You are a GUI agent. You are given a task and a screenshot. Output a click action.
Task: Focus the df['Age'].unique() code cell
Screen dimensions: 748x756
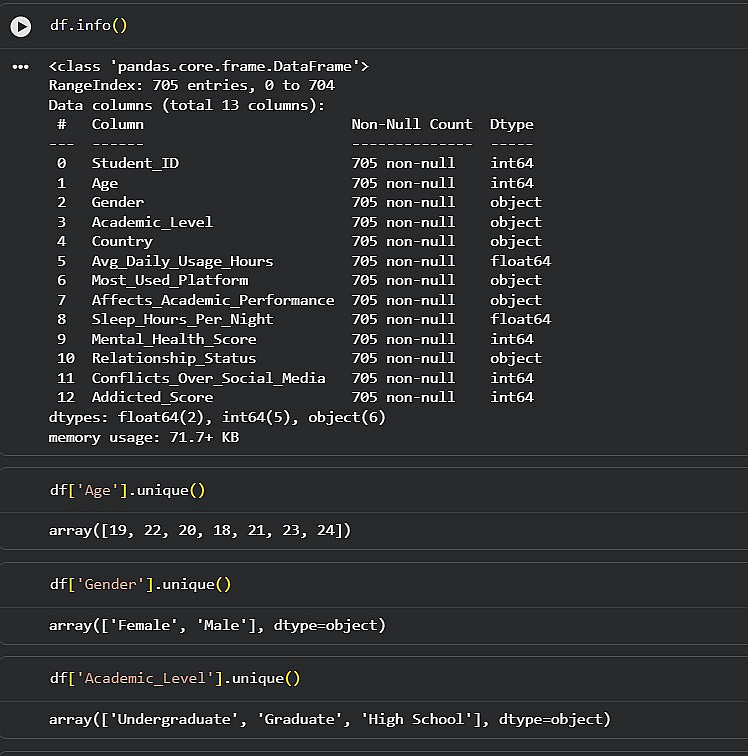127,491
